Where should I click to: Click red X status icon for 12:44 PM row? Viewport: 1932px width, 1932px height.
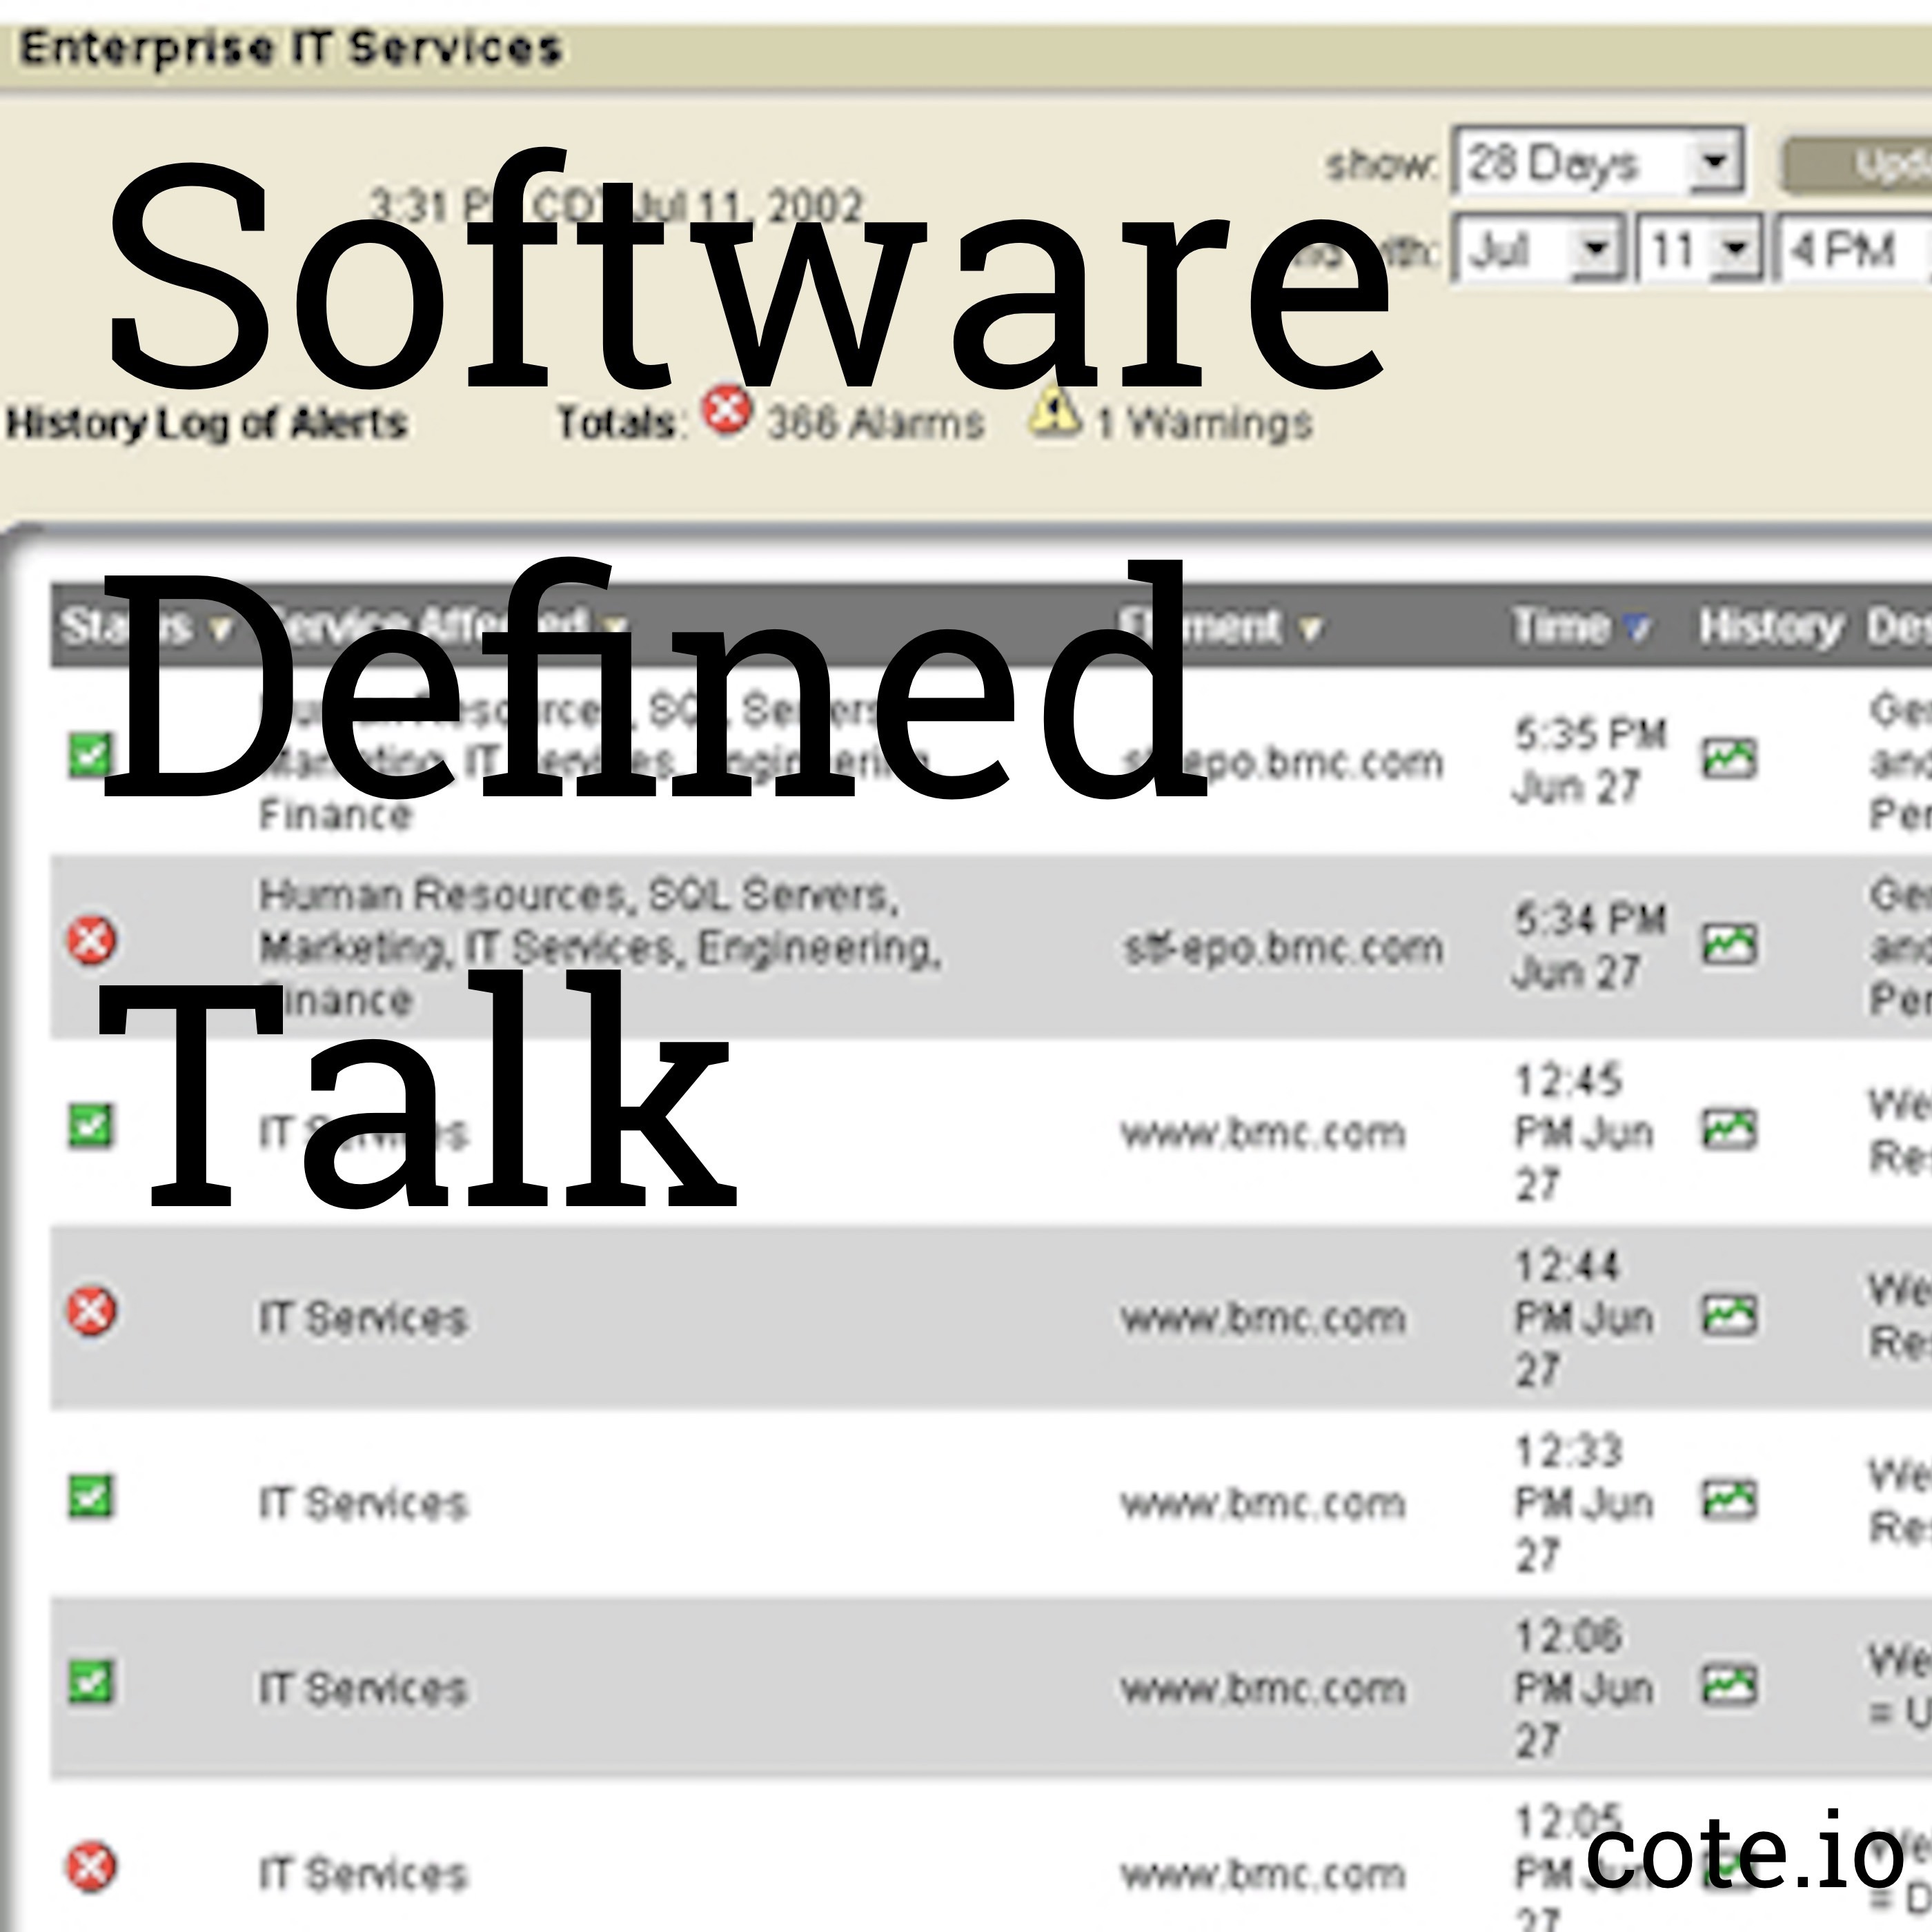pyautogui.click(x=91, y=1311)
